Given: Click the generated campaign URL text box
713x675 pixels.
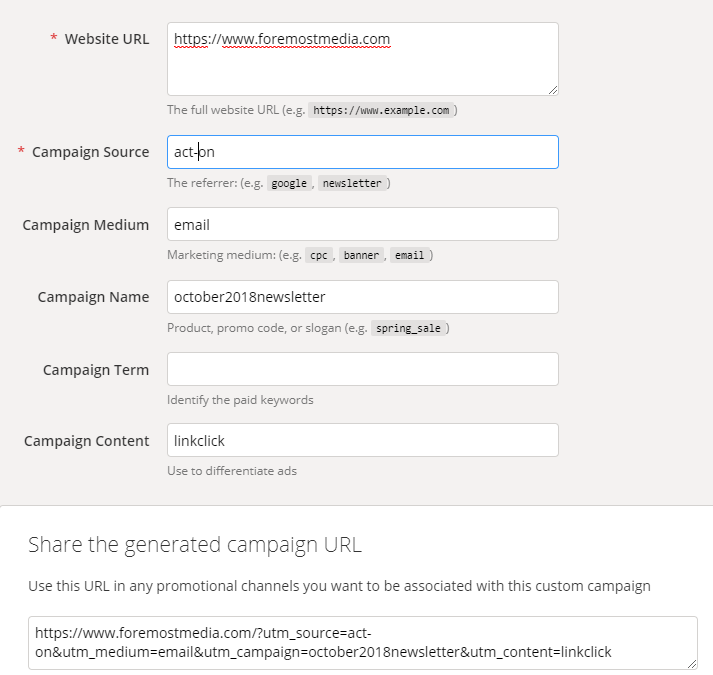Looking at the screenshot, I should pyautogui.click(x=362, y=642).
